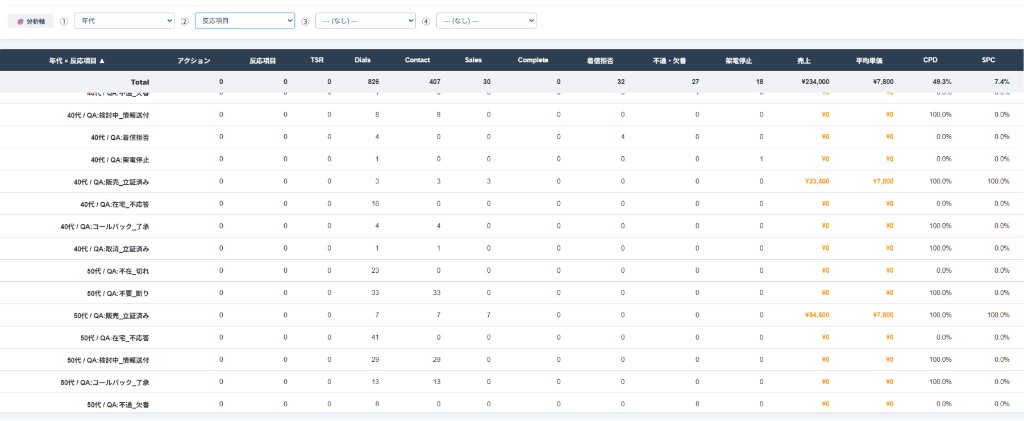Open the second axis dropdown showing 反応項目
The width and height of the screenshot is (1024, 421).
pos(245,21)
